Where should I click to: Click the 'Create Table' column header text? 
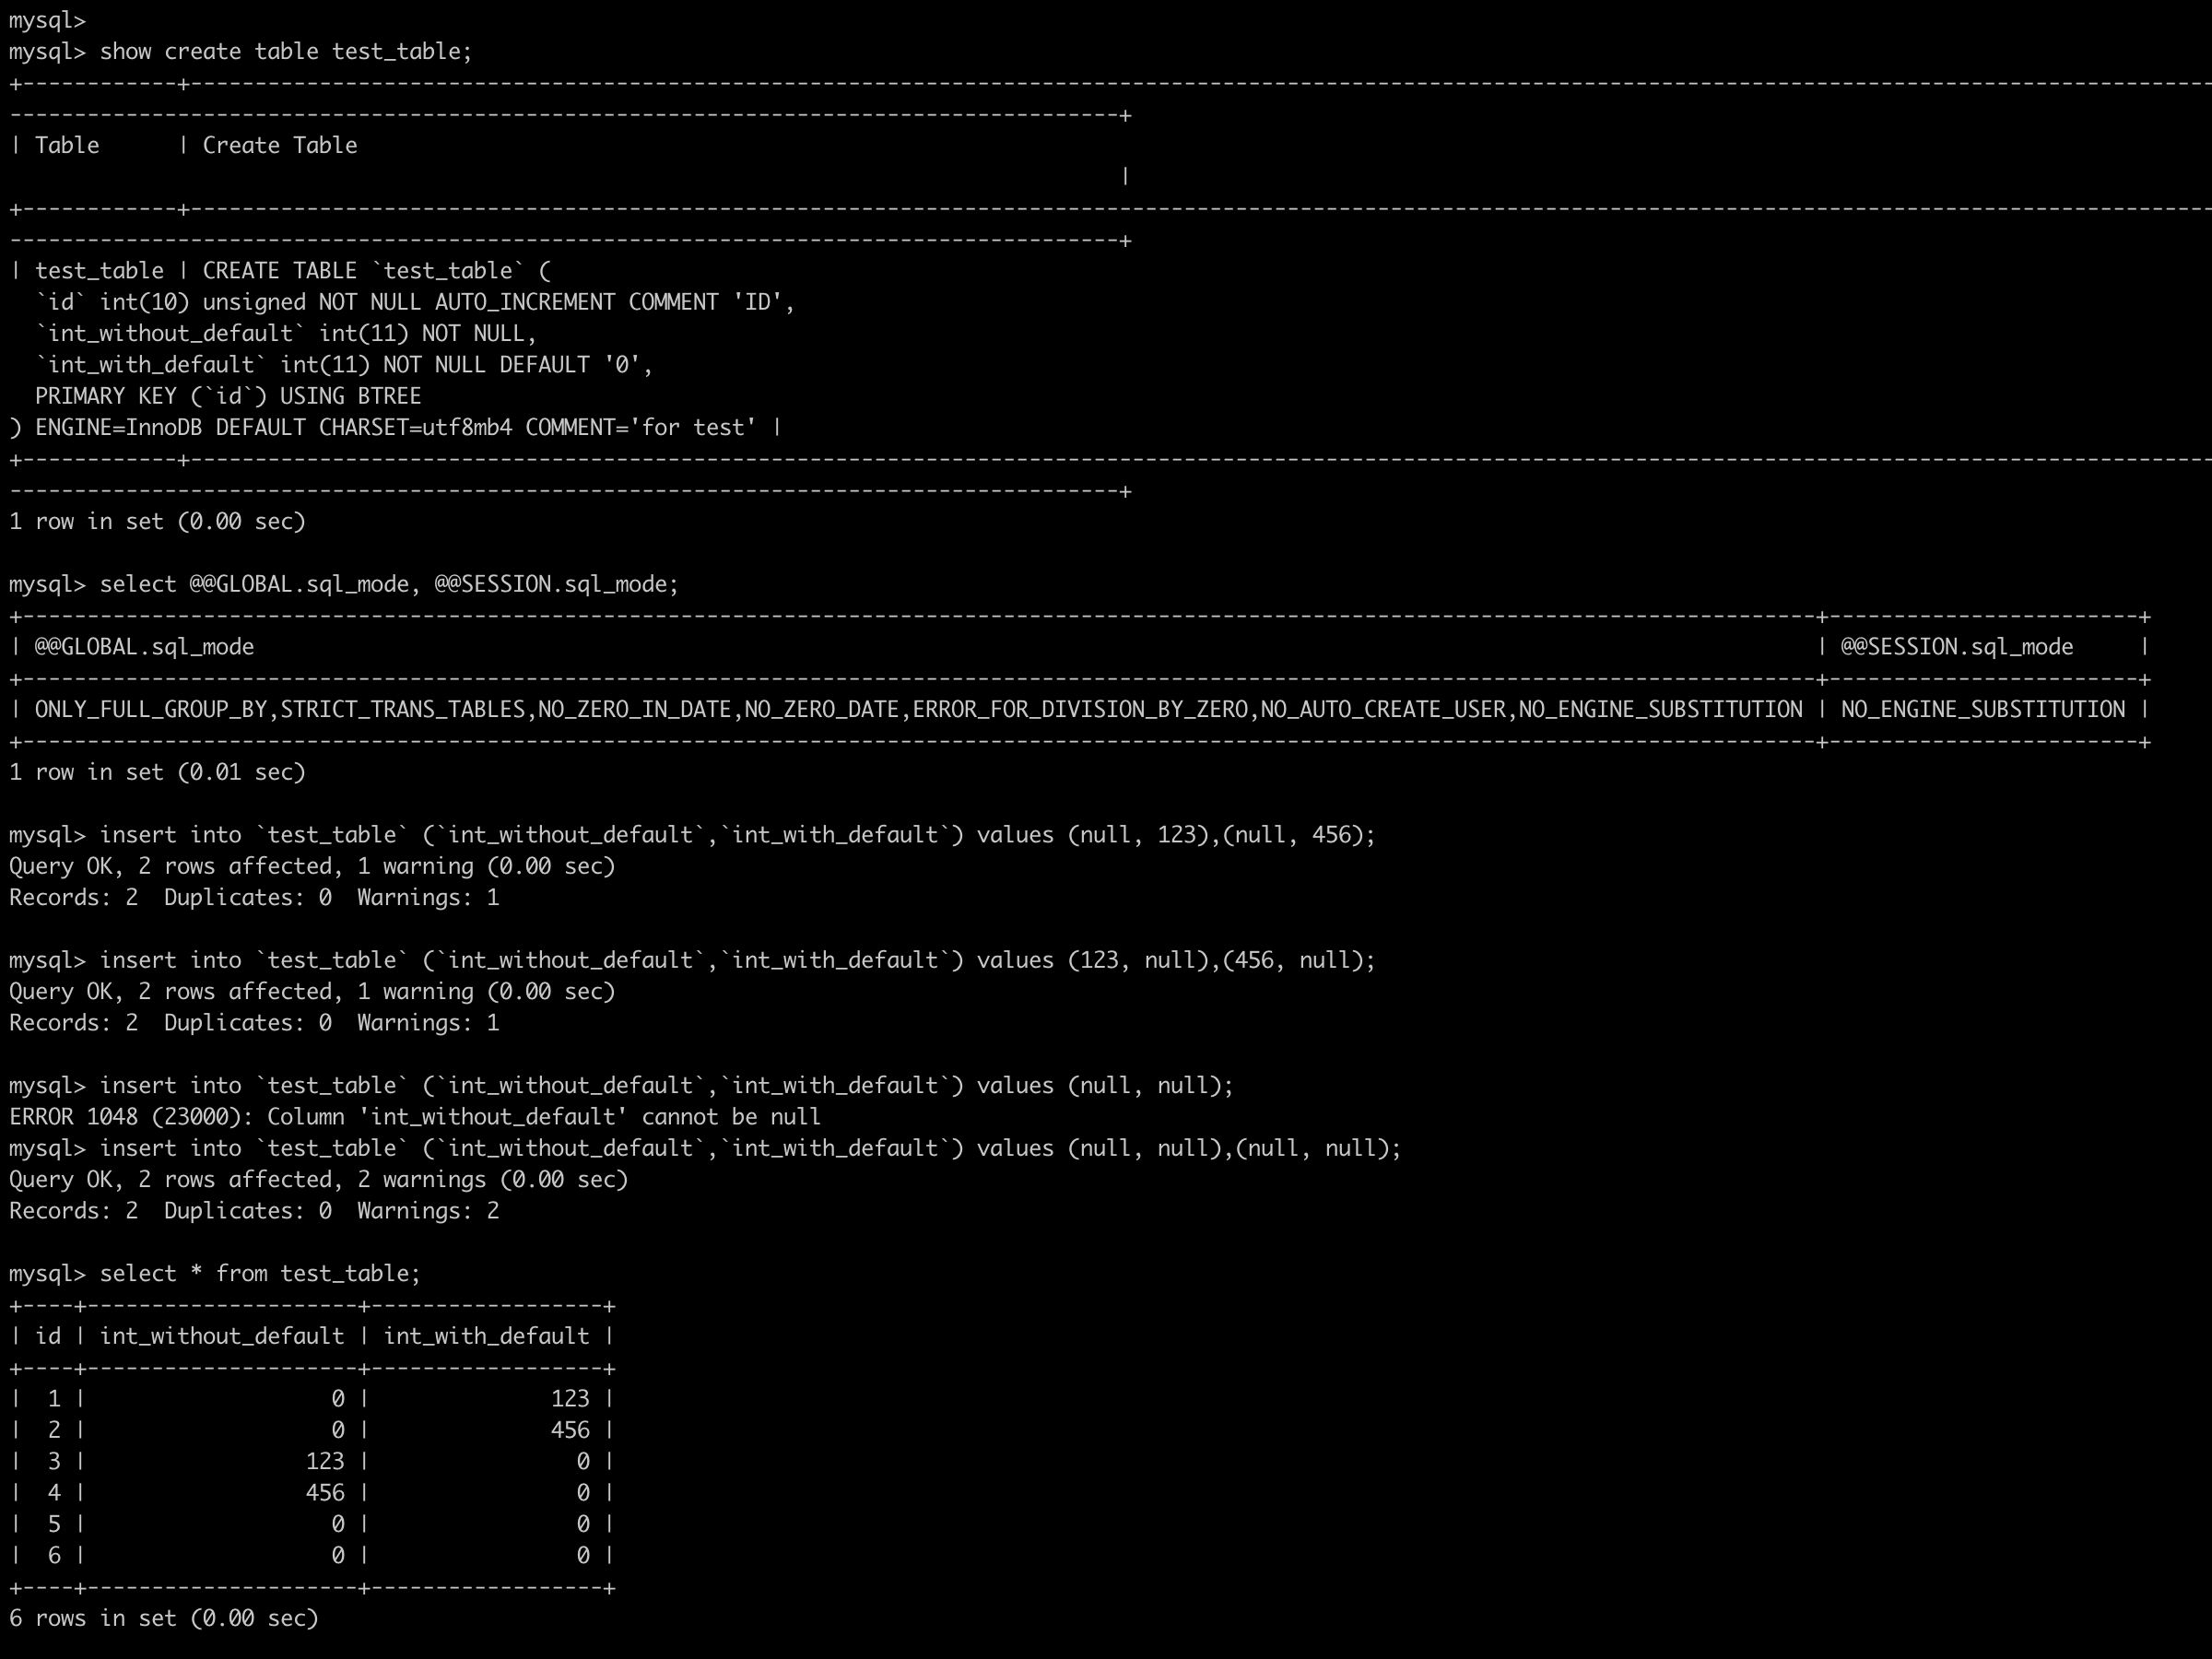point(279,146)
